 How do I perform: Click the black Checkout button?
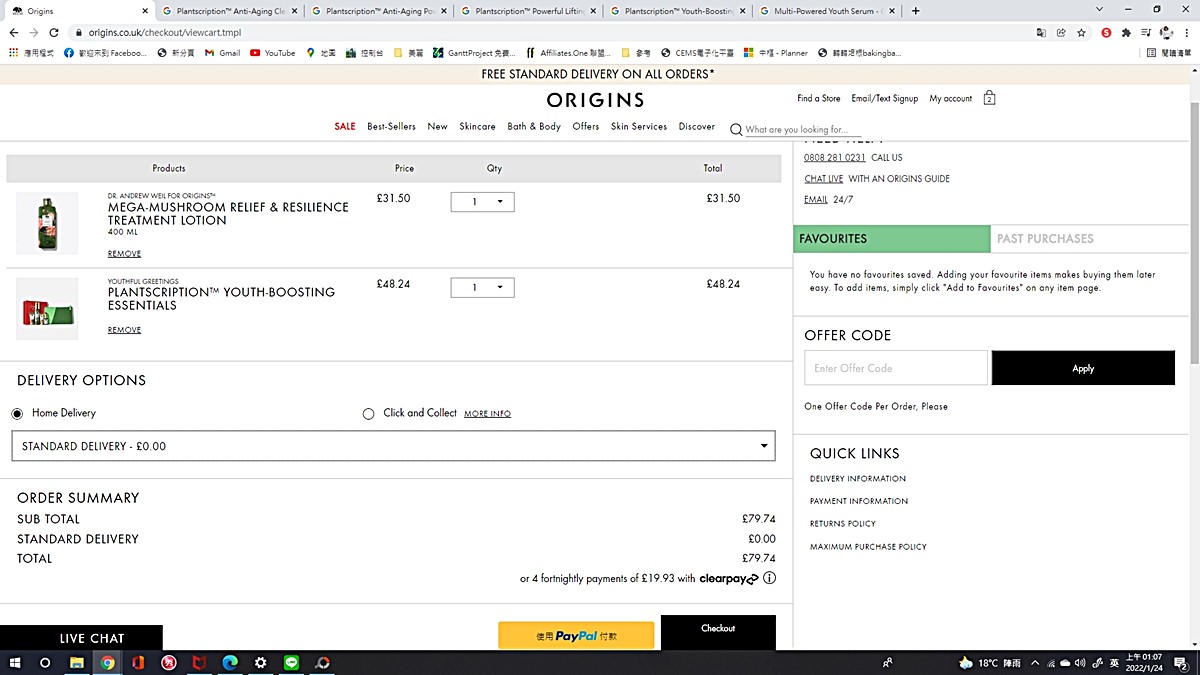(x=718, y=632)
